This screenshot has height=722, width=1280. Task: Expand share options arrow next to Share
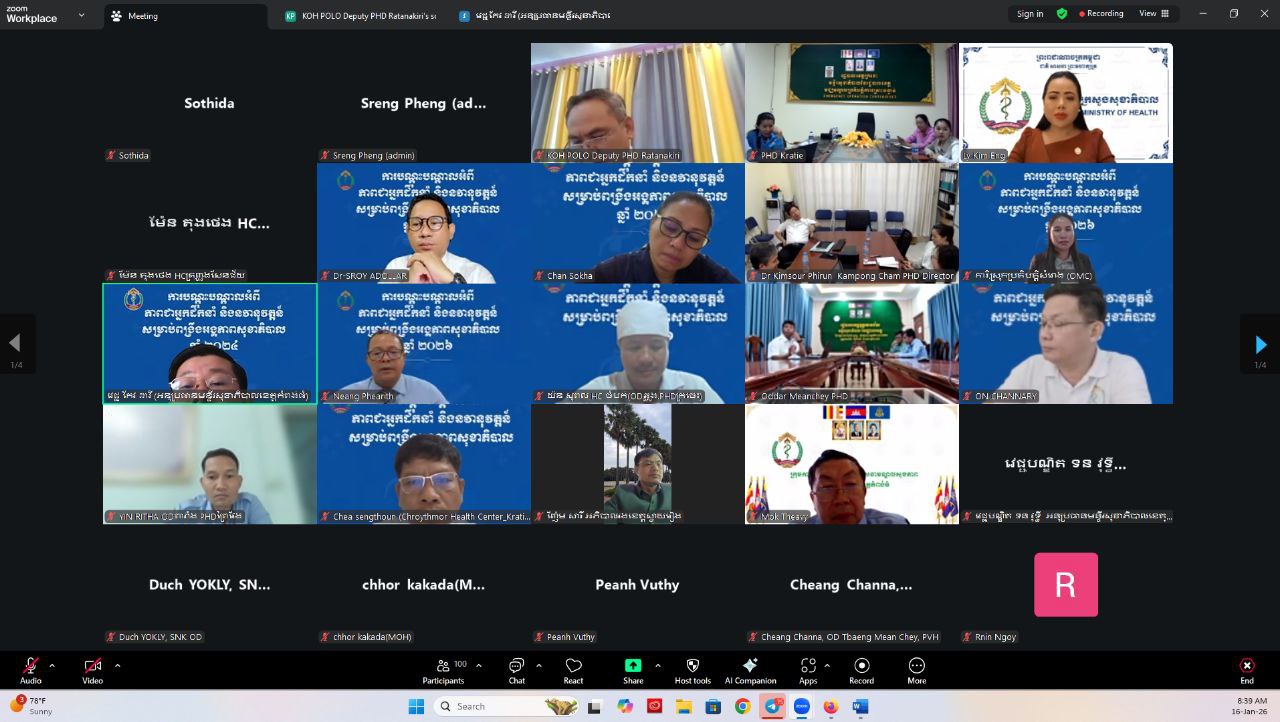[x=657, y=665]
